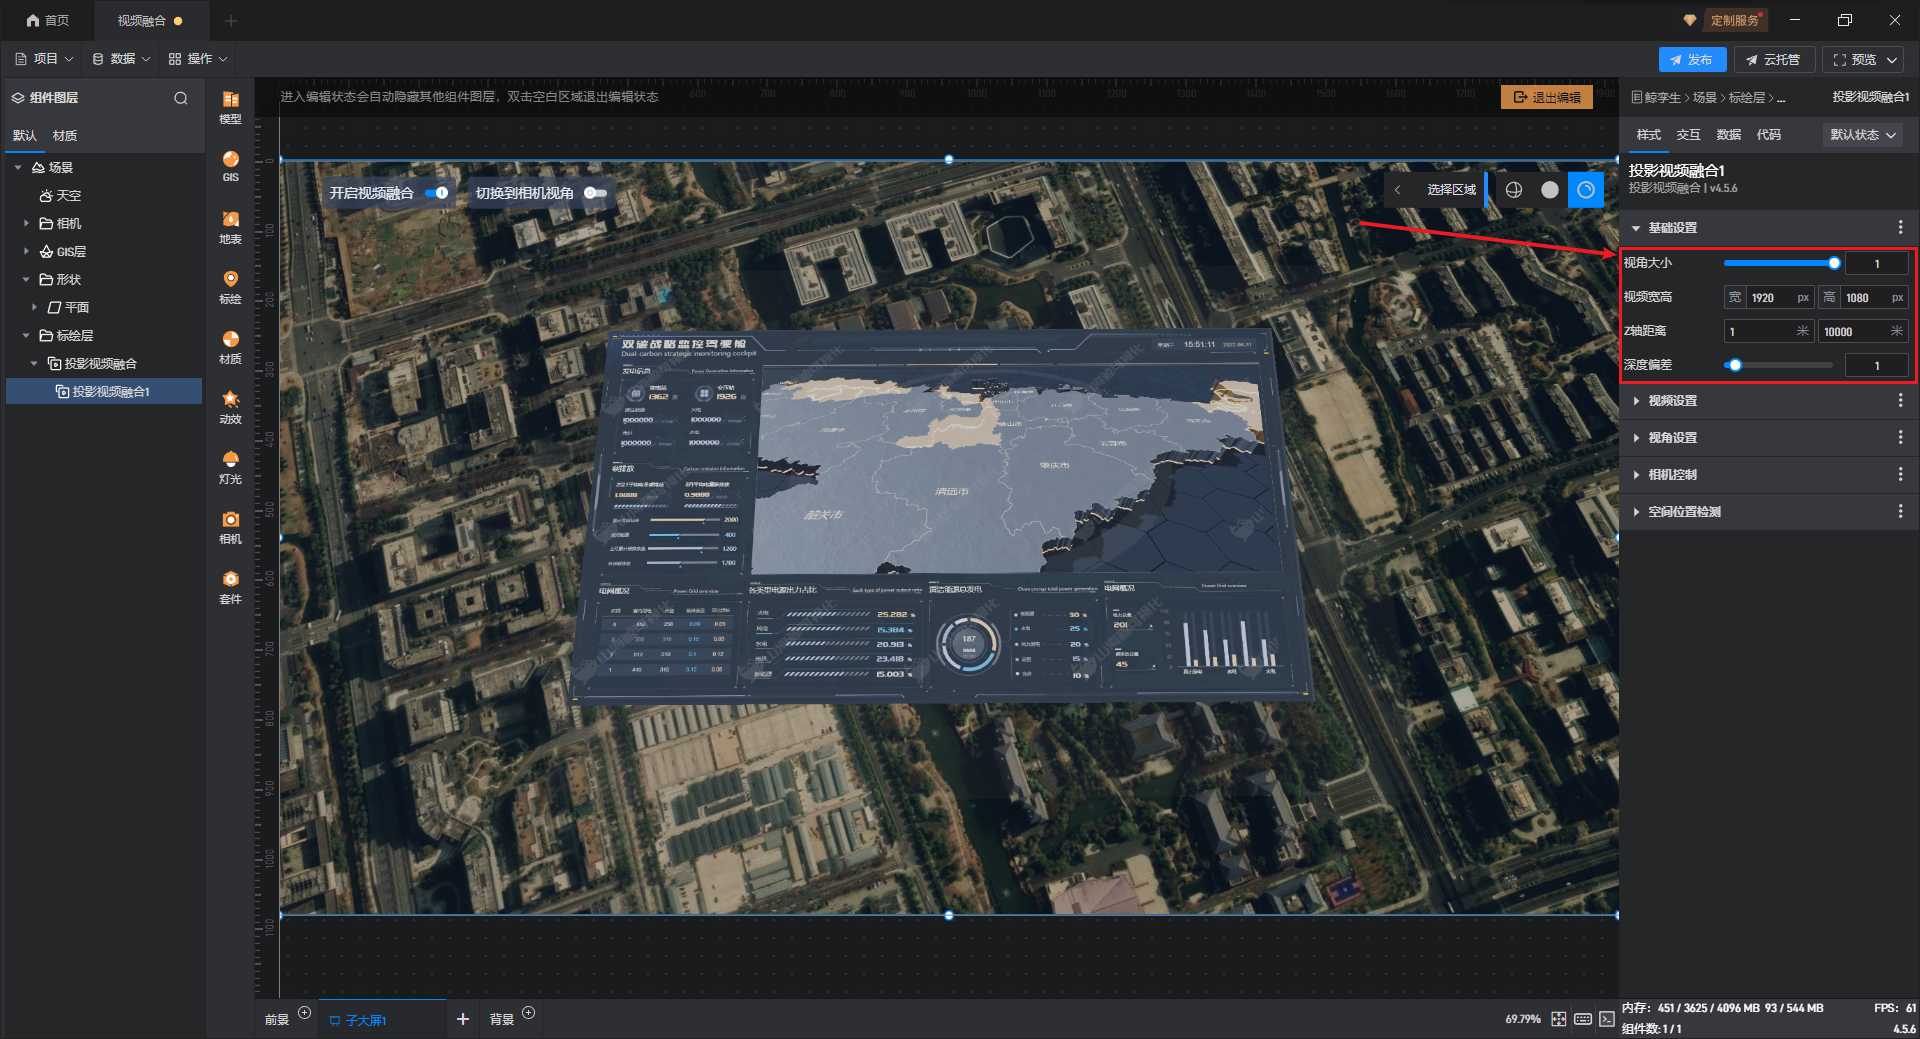Toggle the 开启视频融合 switch
Viewport: 1920px width, 1039px height.
437,193
